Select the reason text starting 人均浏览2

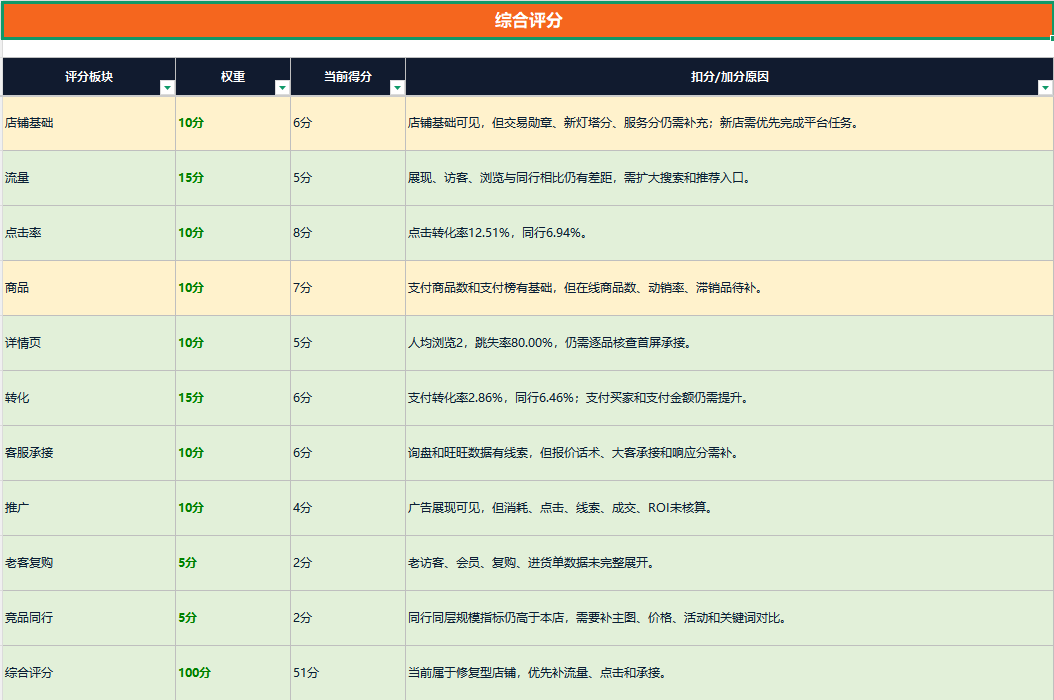point(550,343)
